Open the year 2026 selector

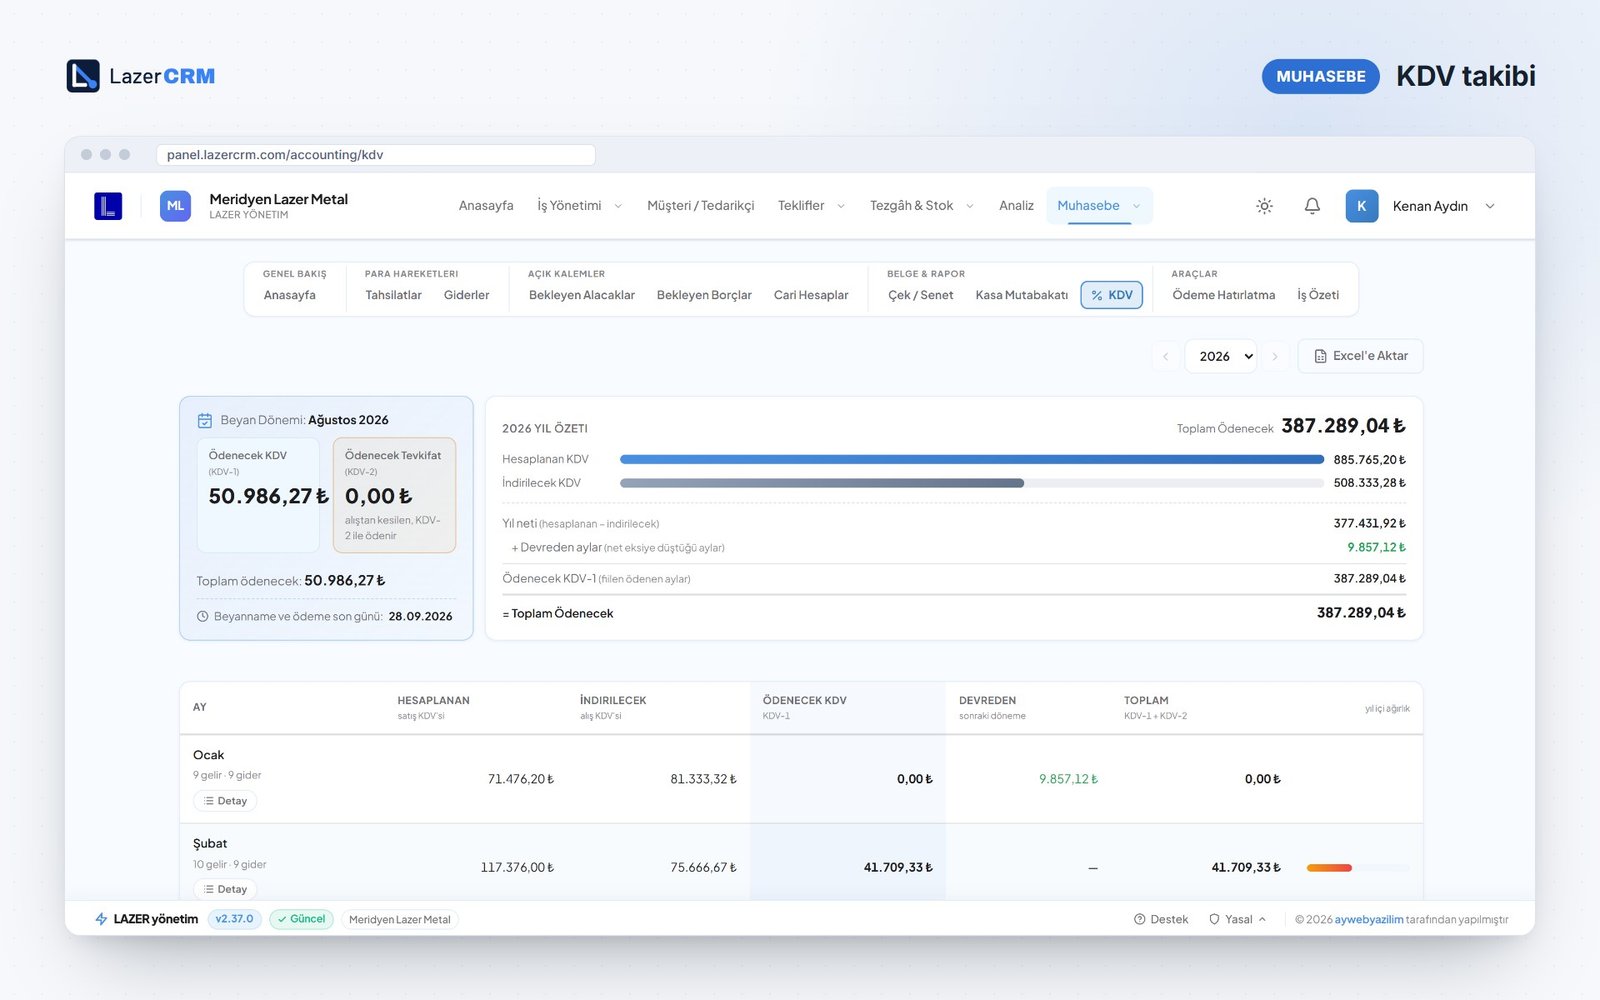click(x=1220, y=356)
